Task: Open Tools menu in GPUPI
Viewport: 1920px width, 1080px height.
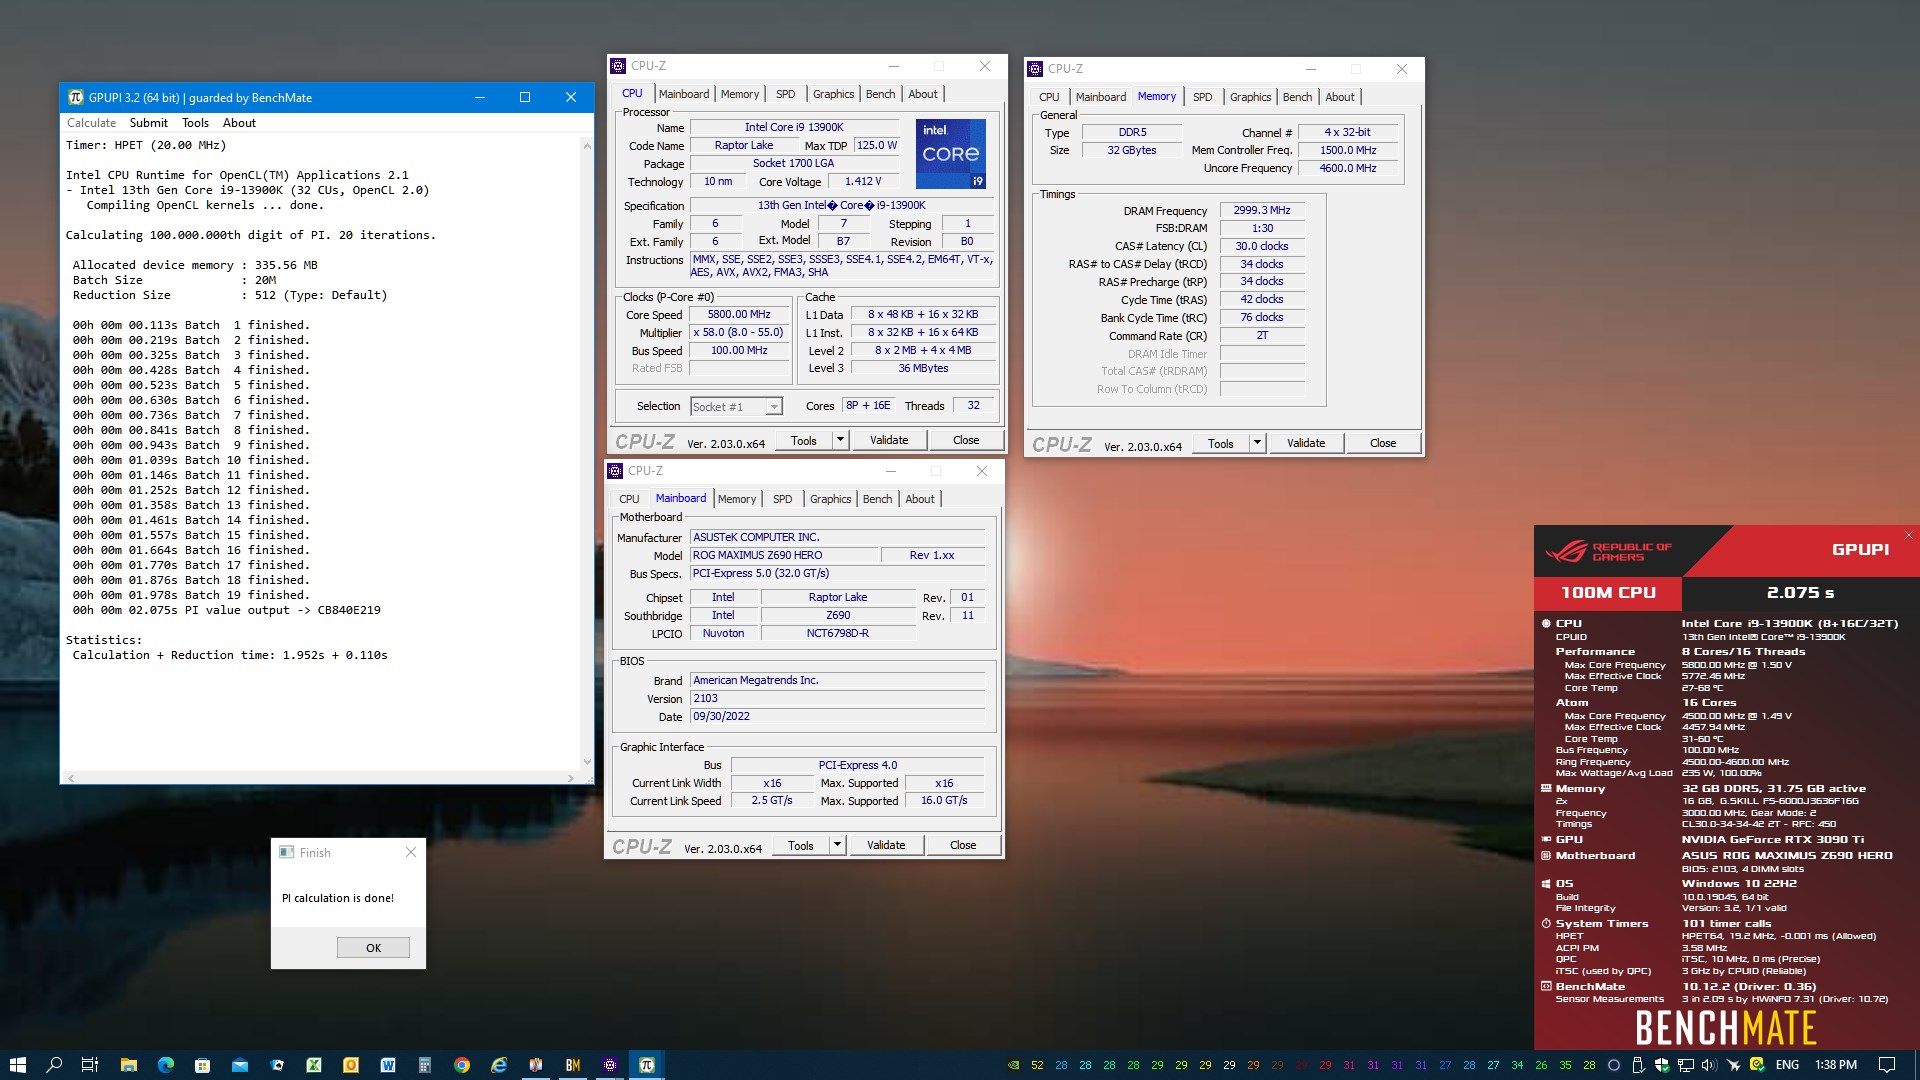Action: pyautogui.click(x=195, y=123)
